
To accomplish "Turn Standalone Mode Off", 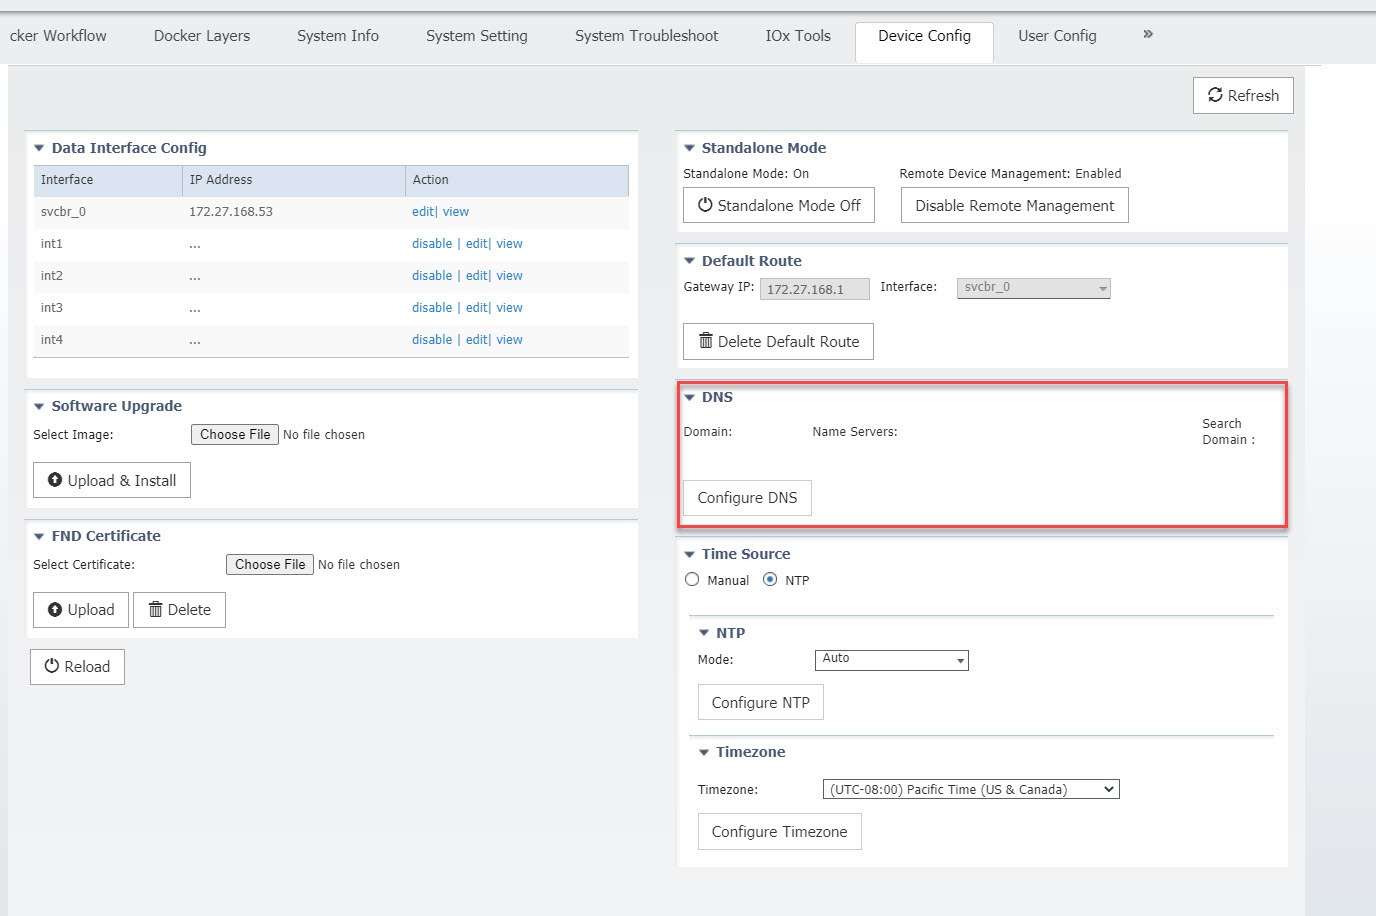I will (779, 205).
